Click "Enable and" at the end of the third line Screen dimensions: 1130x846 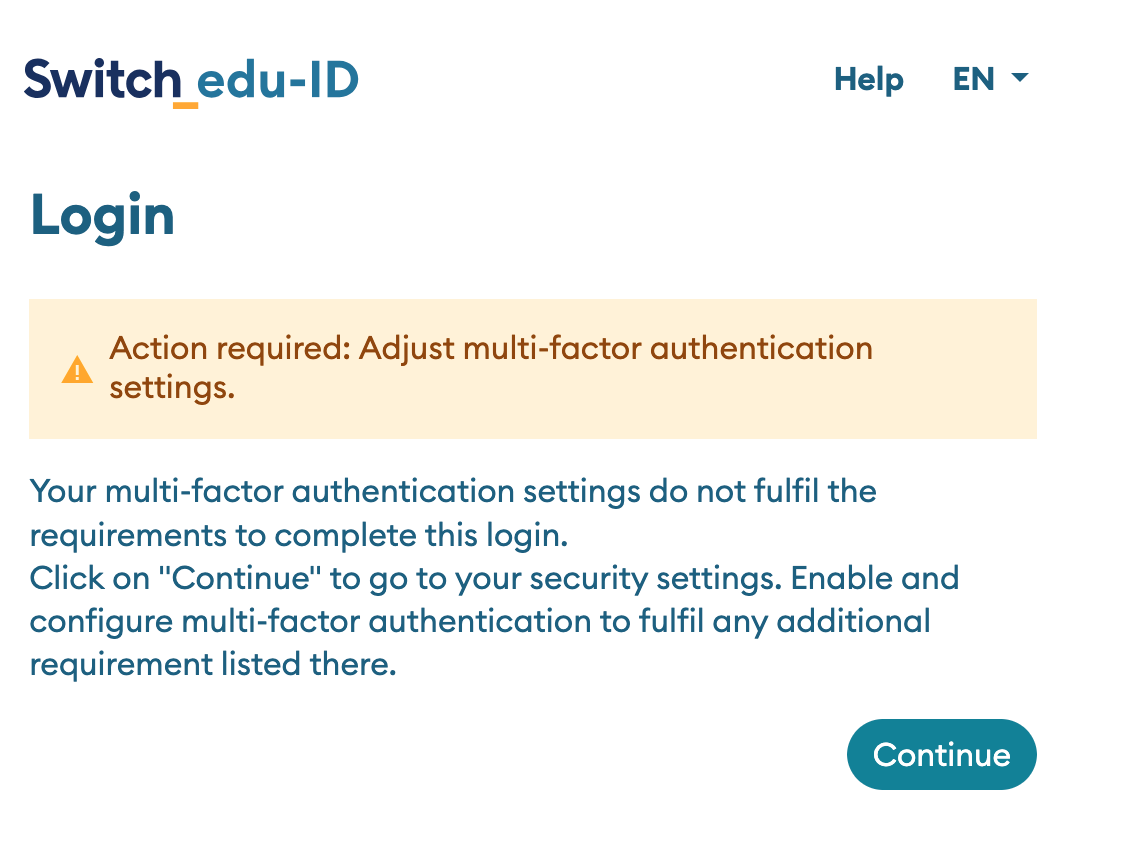click(x=875, y=578)
